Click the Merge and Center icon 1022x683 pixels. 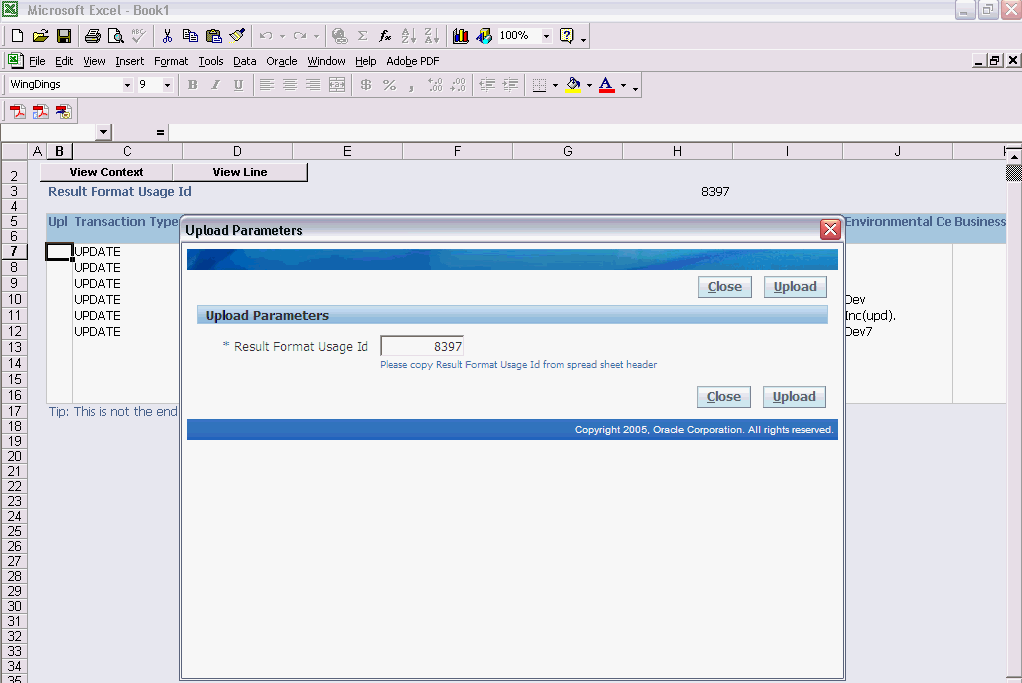tap(337, 85)
